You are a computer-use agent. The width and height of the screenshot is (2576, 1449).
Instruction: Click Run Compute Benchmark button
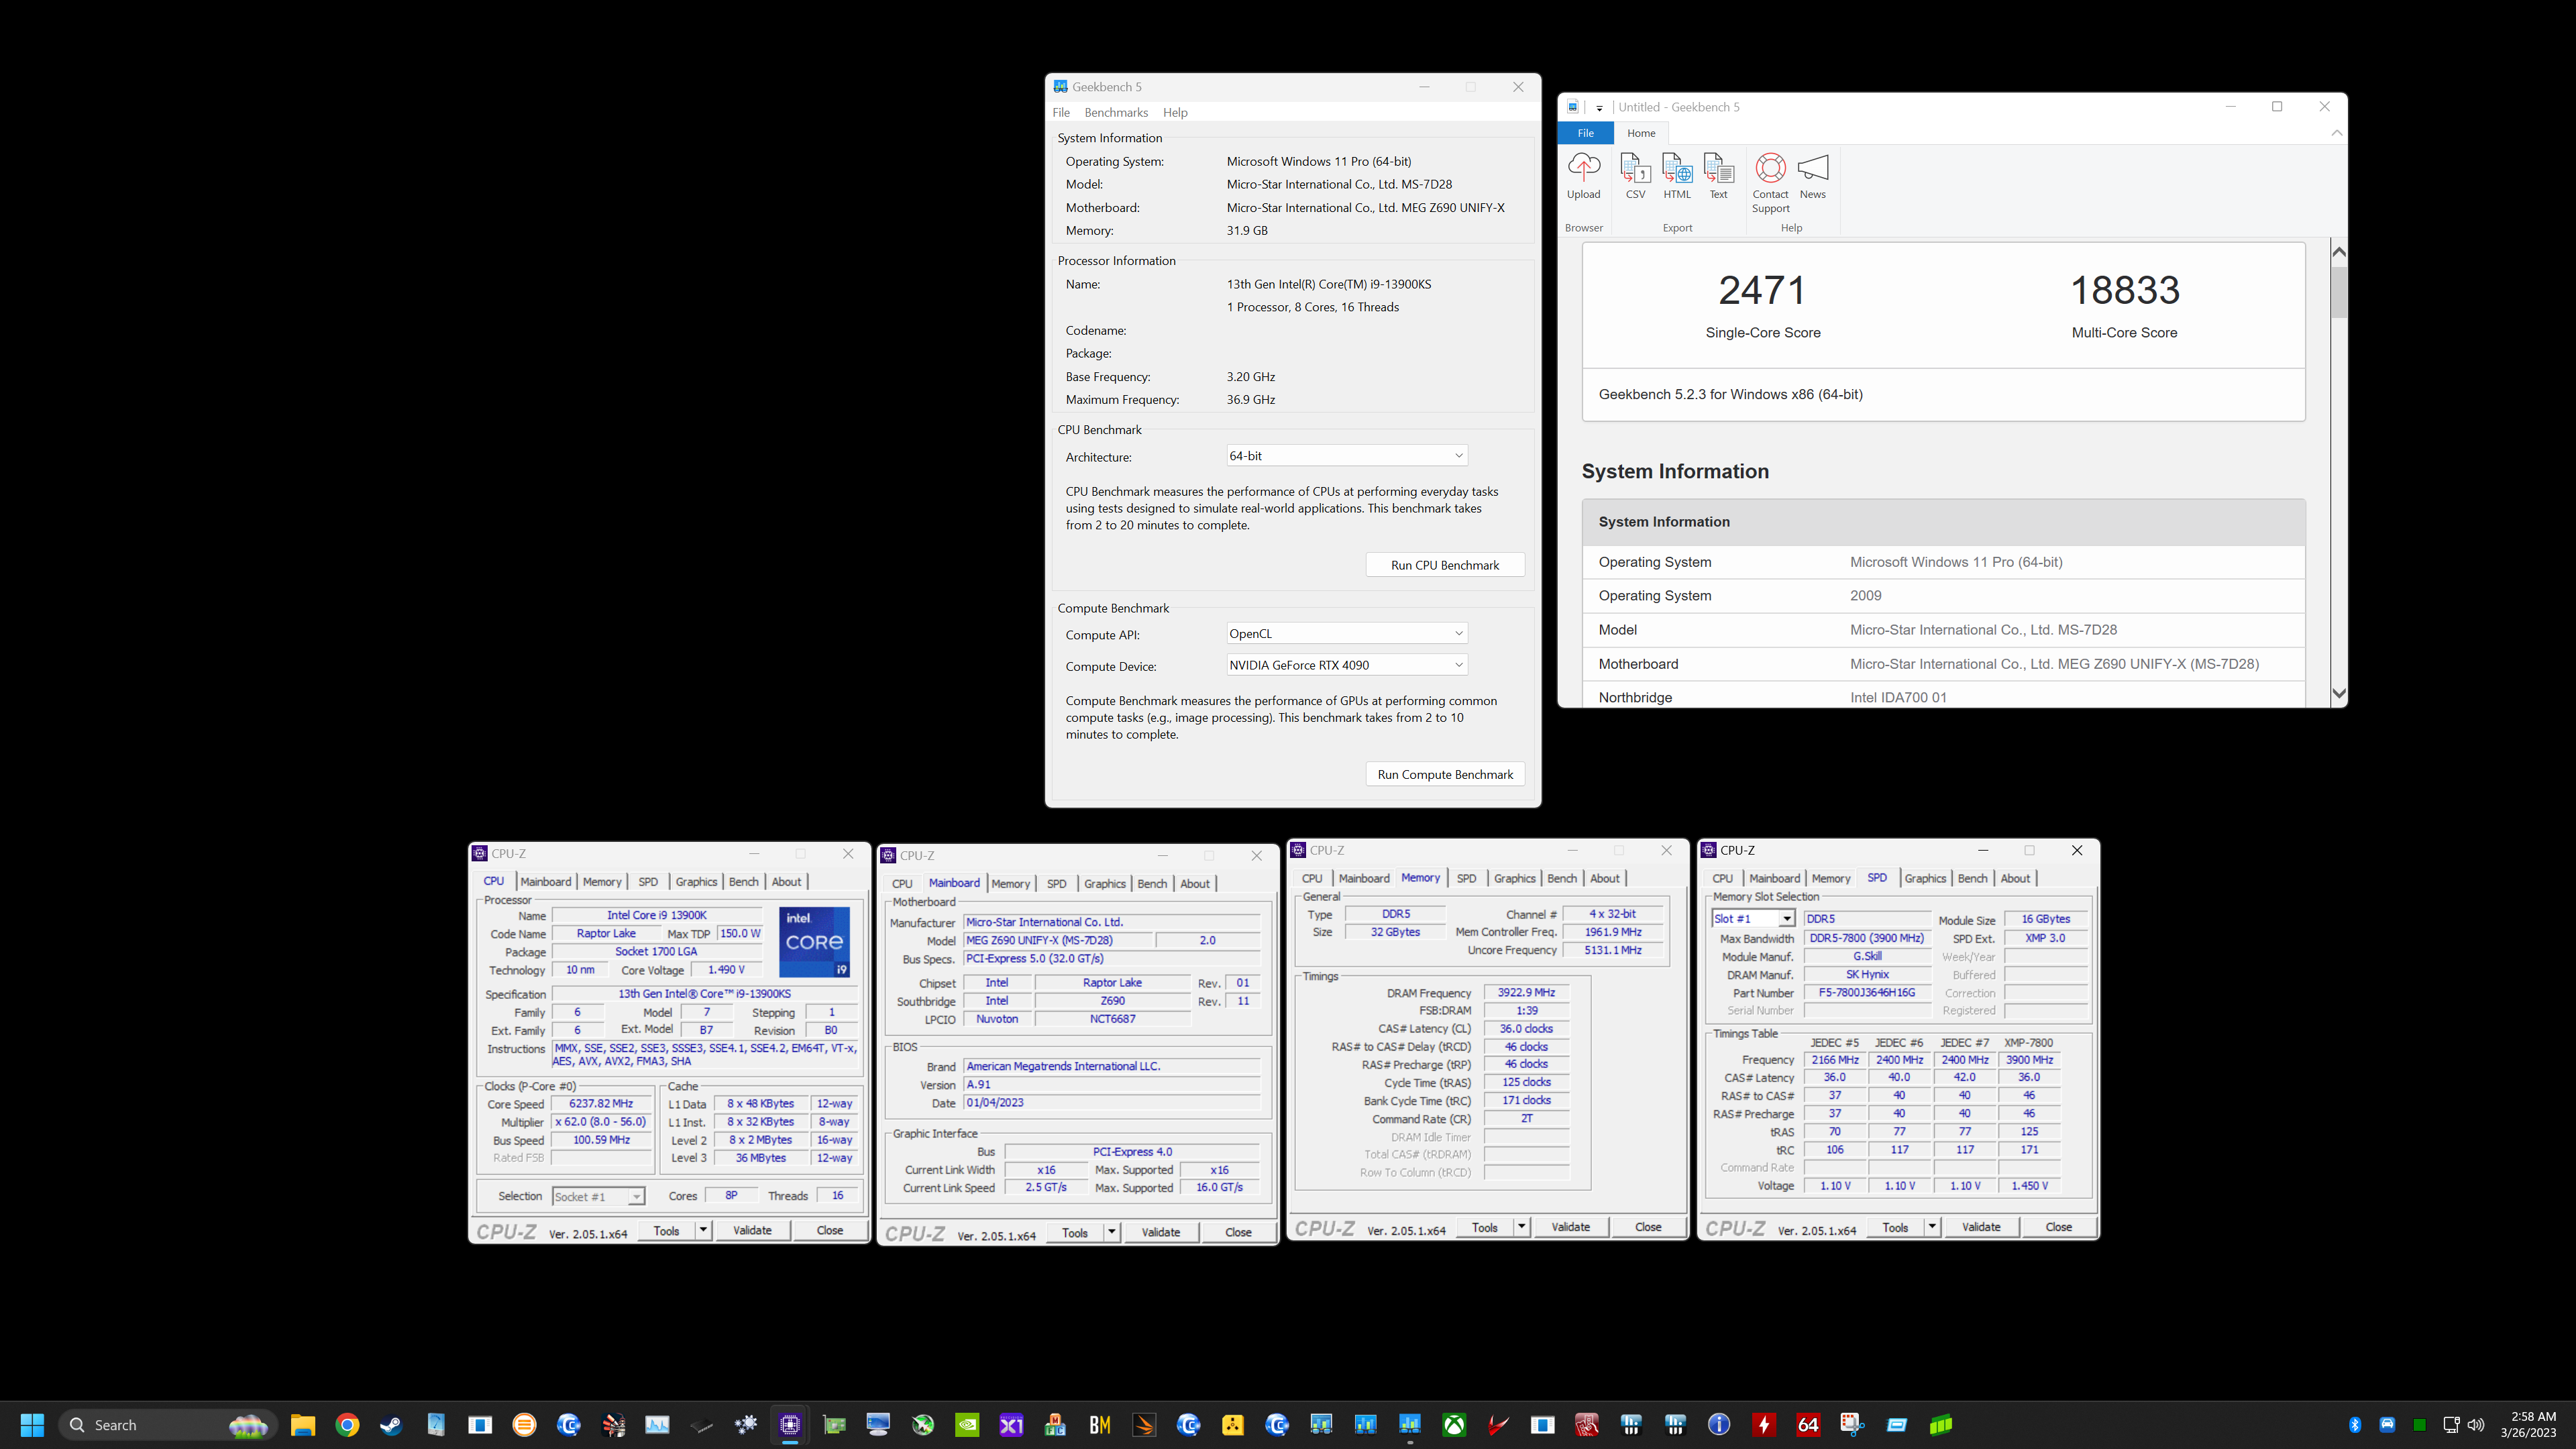coord(1445,774)
